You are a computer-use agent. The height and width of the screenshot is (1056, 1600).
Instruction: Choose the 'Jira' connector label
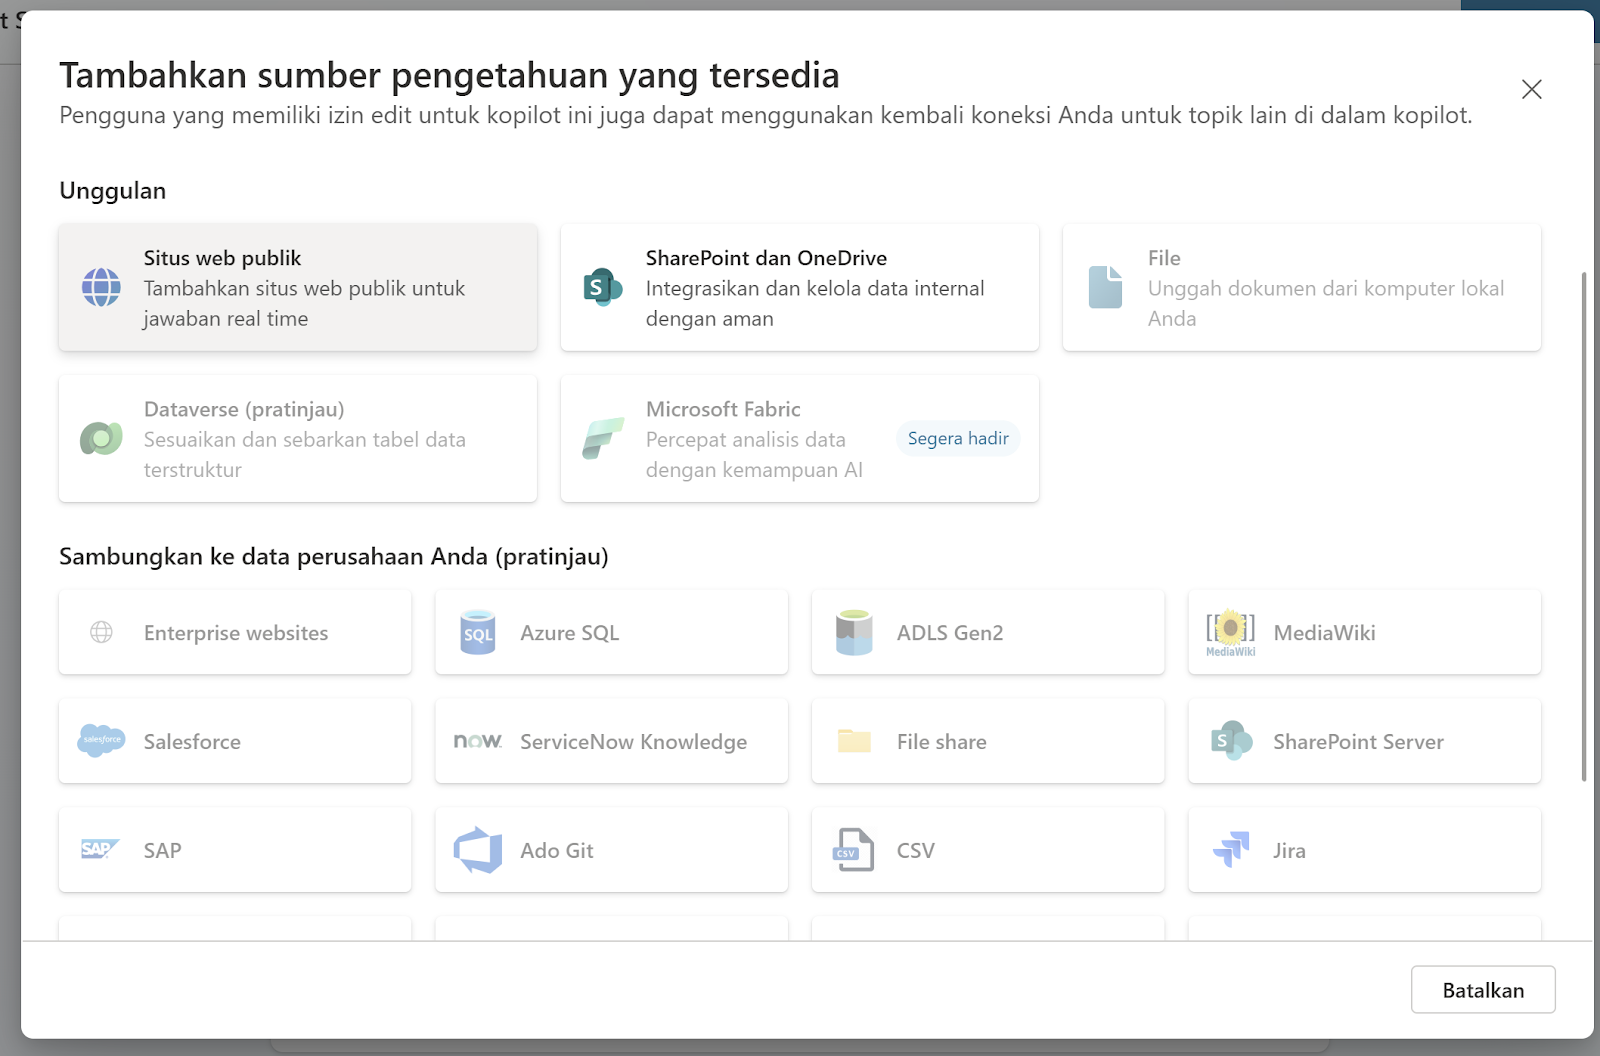coord(1289,851)
